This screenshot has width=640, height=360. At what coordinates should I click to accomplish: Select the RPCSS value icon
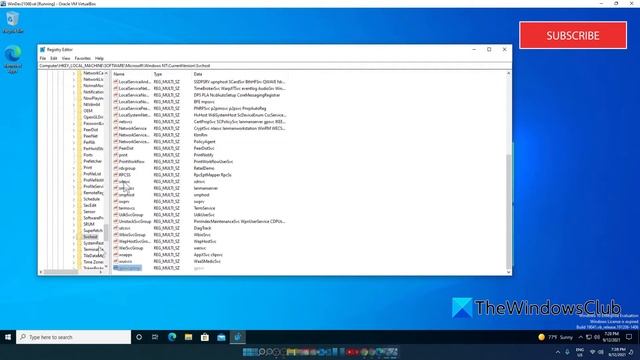[116, 175]
